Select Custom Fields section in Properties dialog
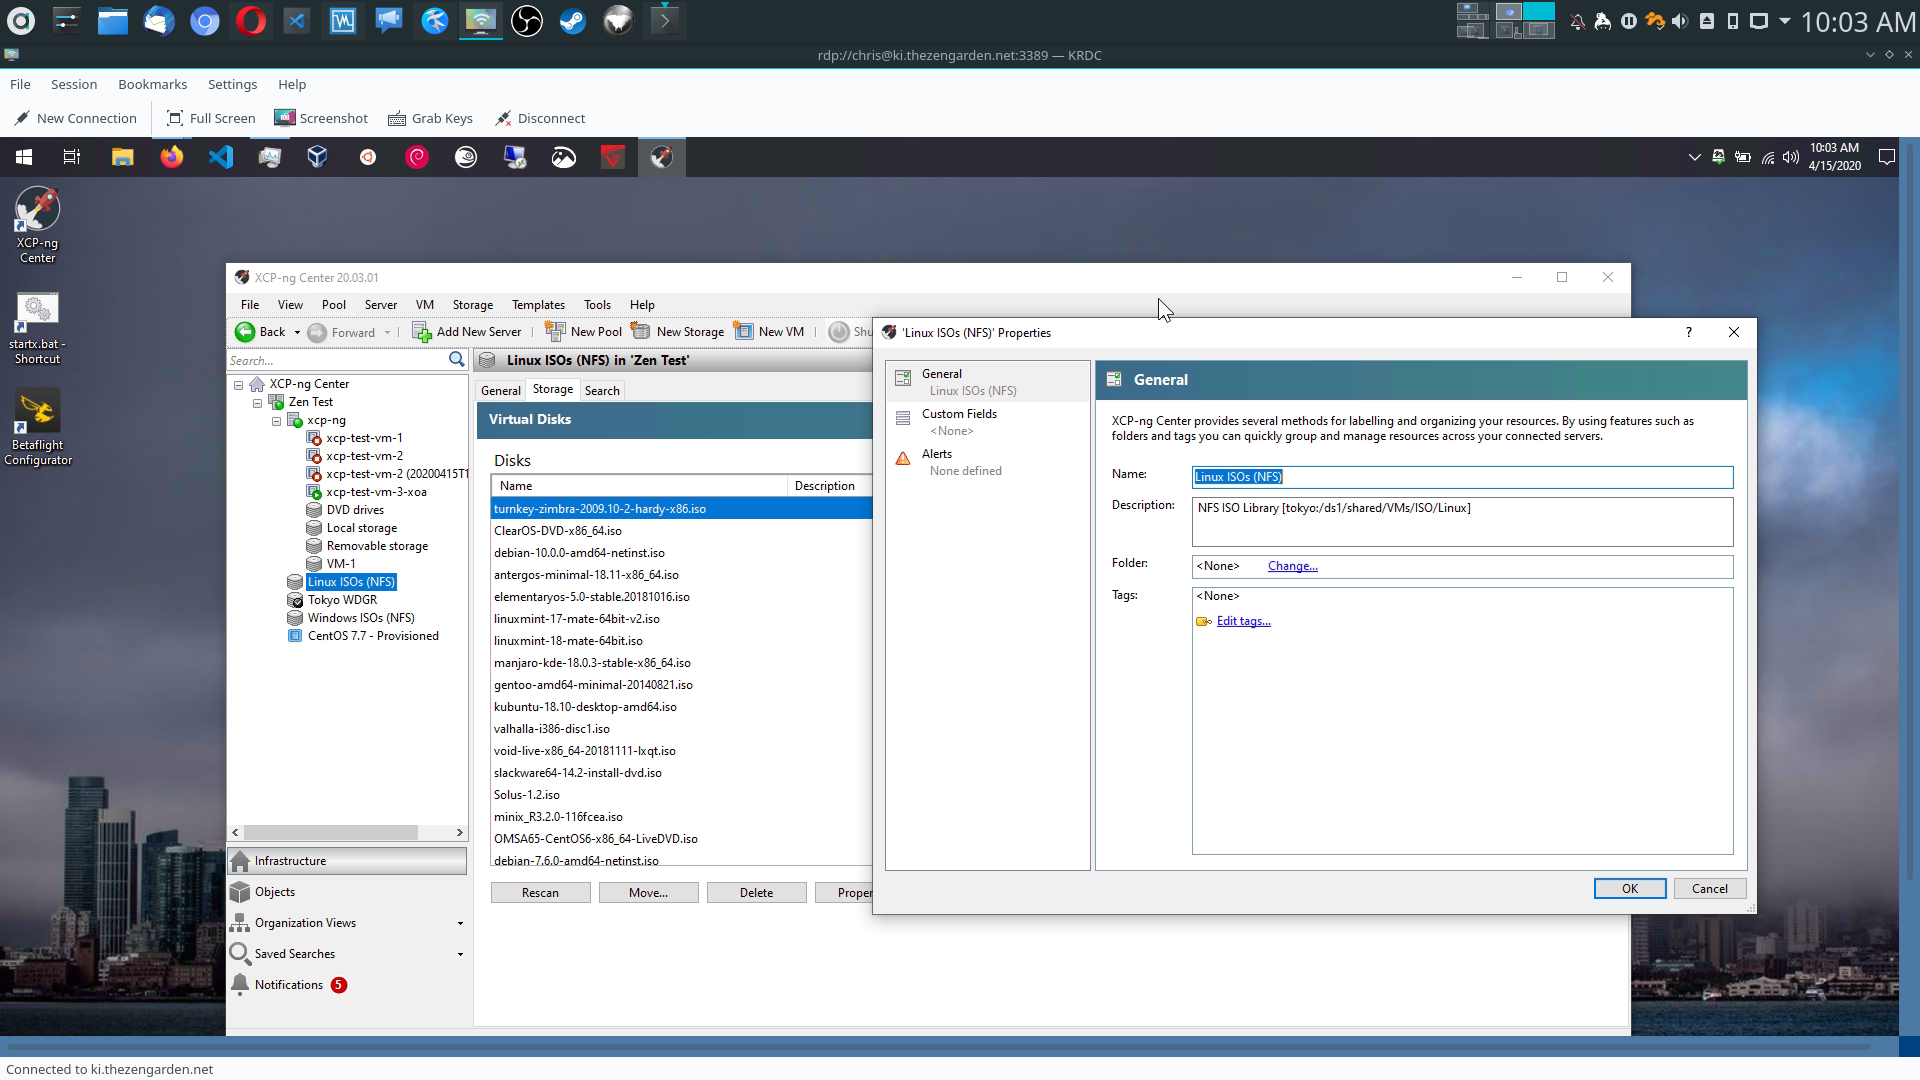 coord(987,422)
